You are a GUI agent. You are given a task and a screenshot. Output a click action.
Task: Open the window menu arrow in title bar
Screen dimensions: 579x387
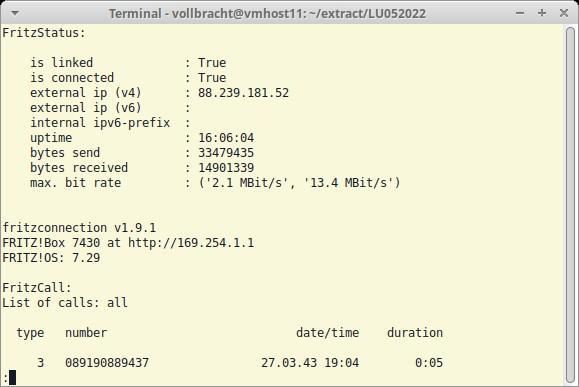(15, 13)
